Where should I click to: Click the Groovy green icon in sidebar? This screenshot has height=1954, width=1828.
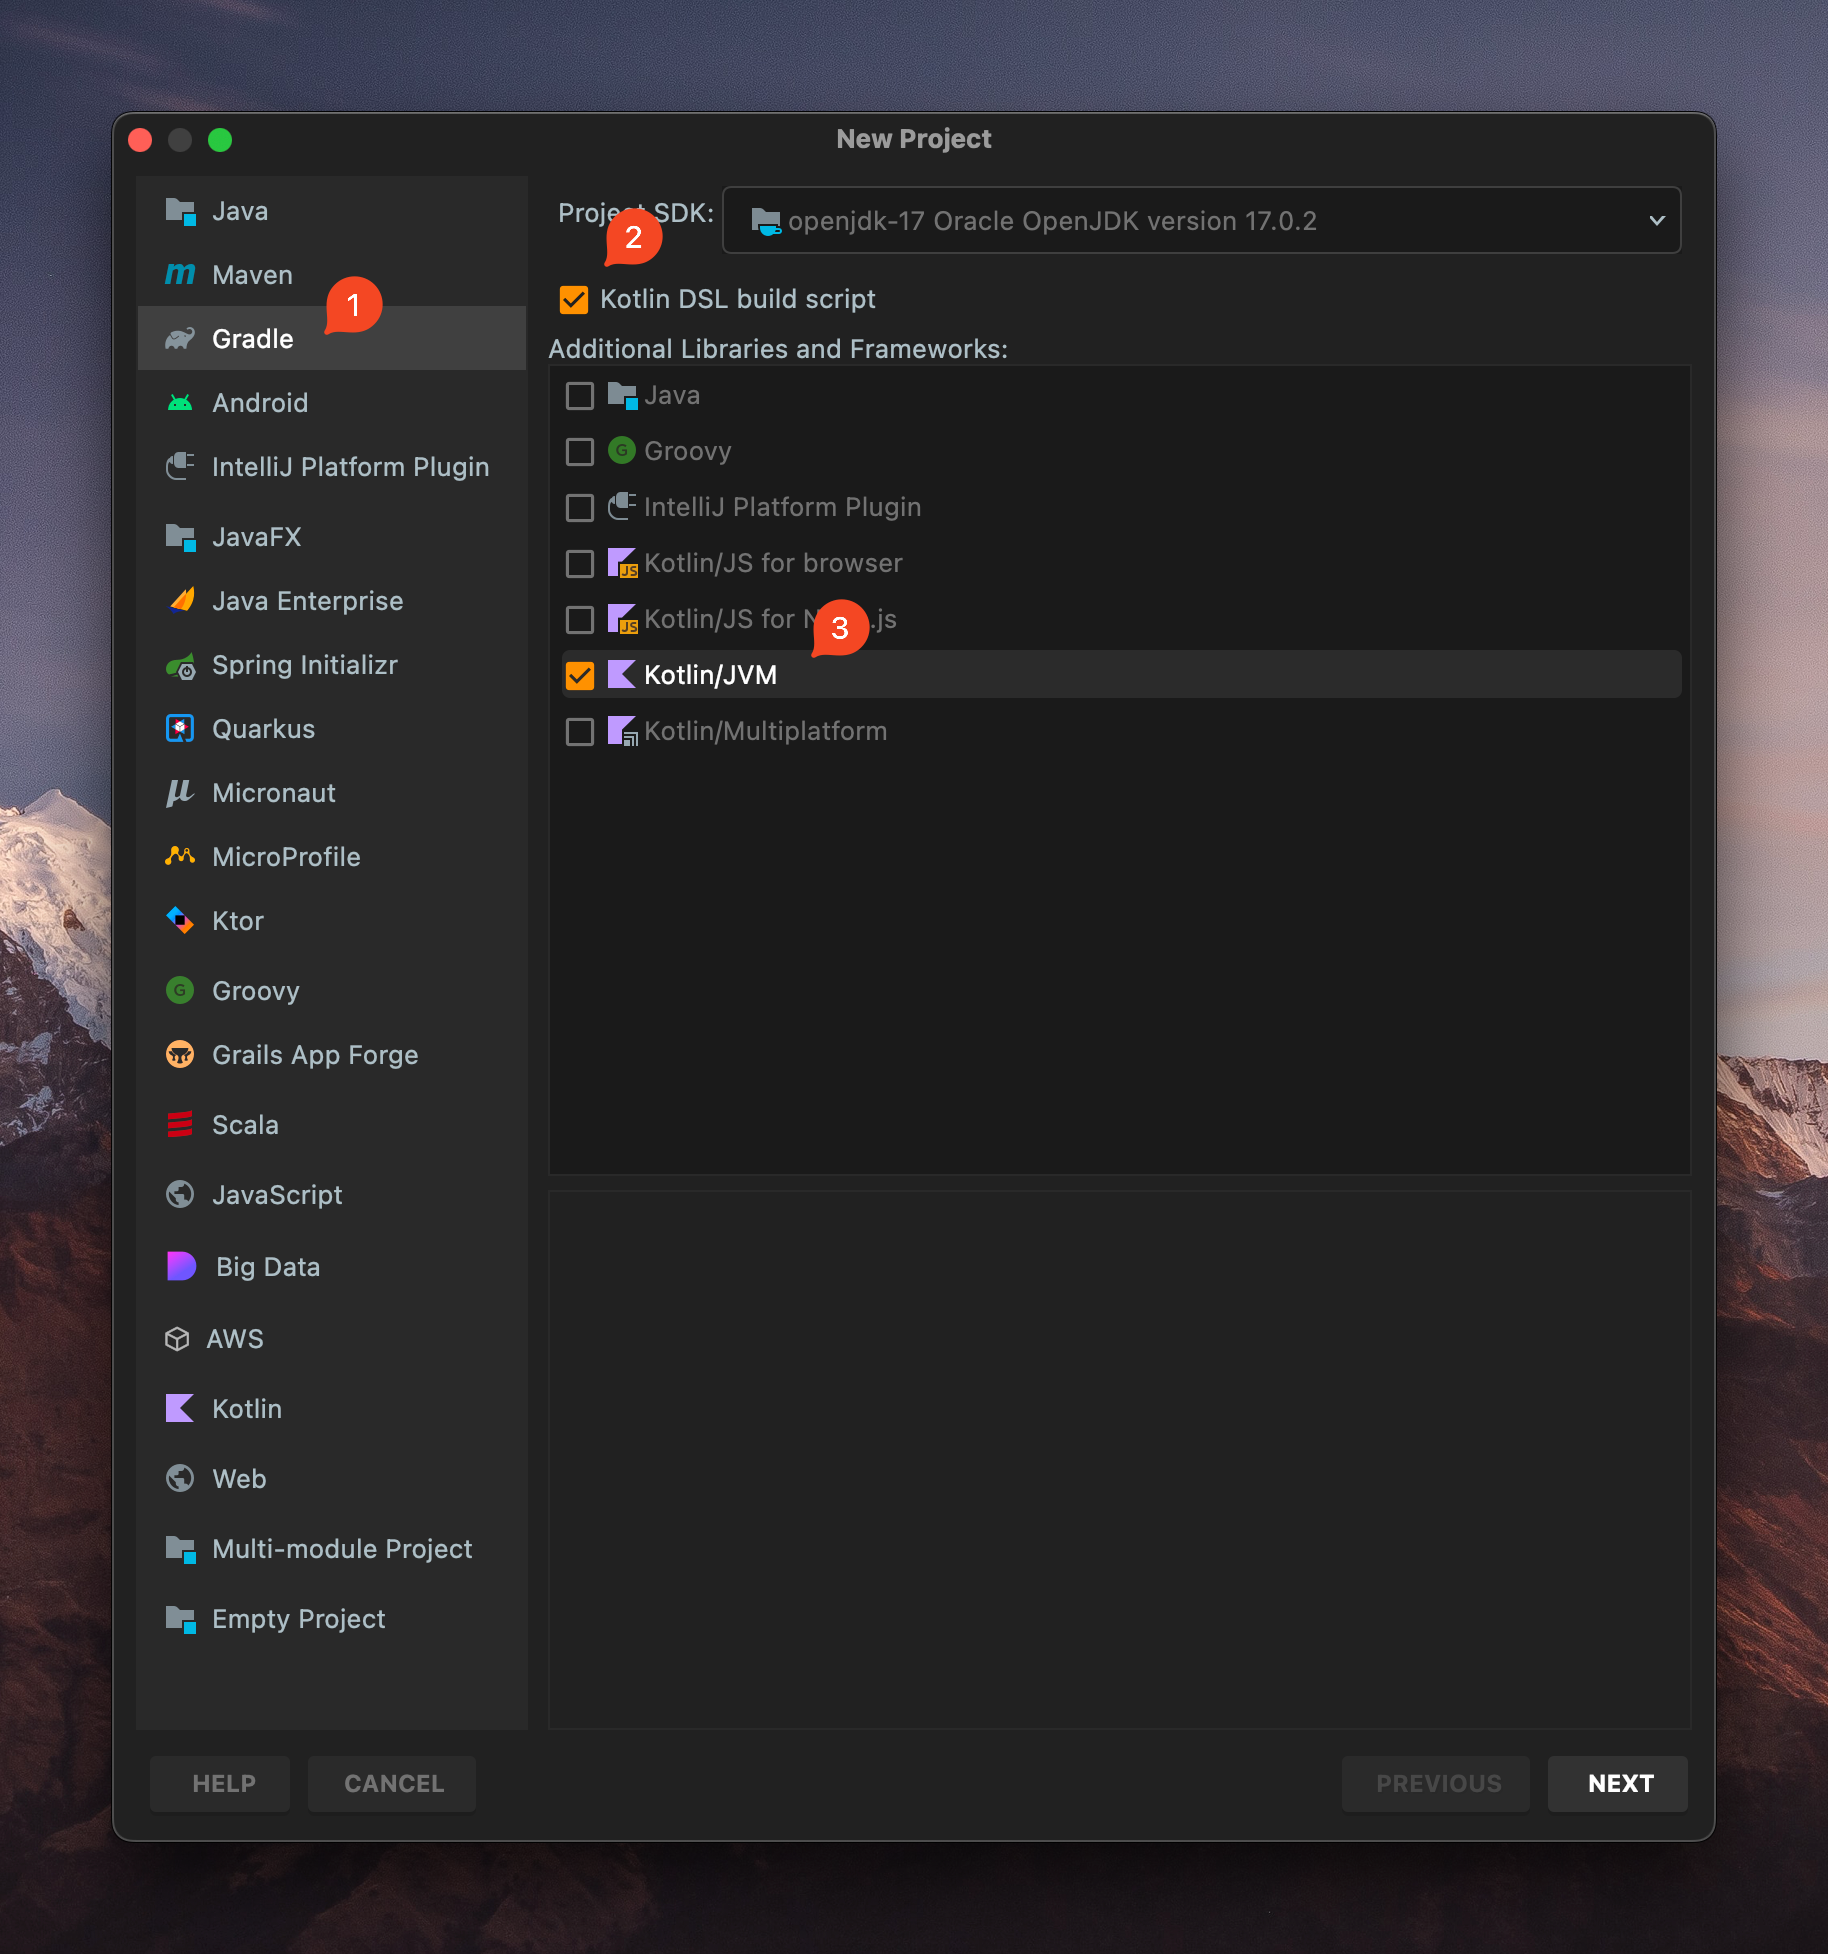tap(180, 990)
